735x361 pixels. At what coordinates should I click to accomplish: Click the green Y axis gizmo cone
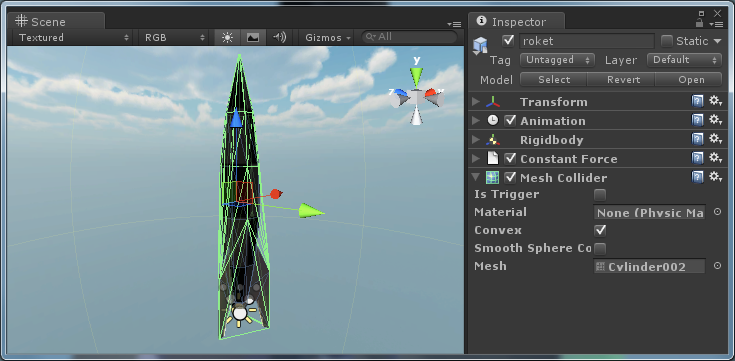tap(416, 76)
